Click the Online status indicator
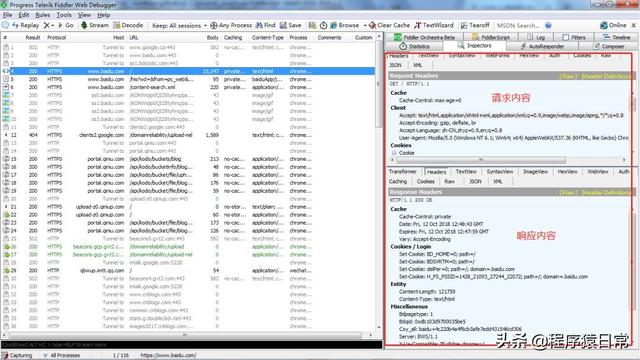Screen dimensions: 640x360 (613, 25)
